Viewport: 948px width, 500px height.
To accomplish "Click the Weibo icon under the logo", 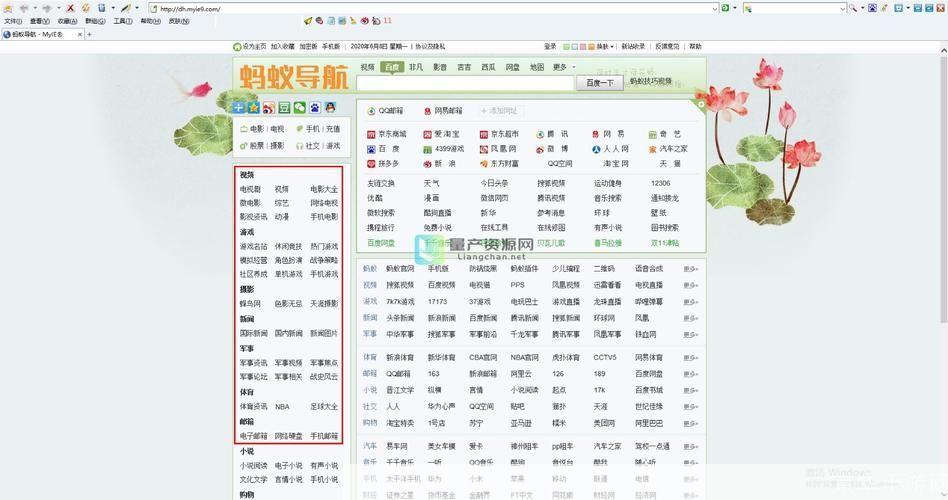I will click(x=268, y=108).
